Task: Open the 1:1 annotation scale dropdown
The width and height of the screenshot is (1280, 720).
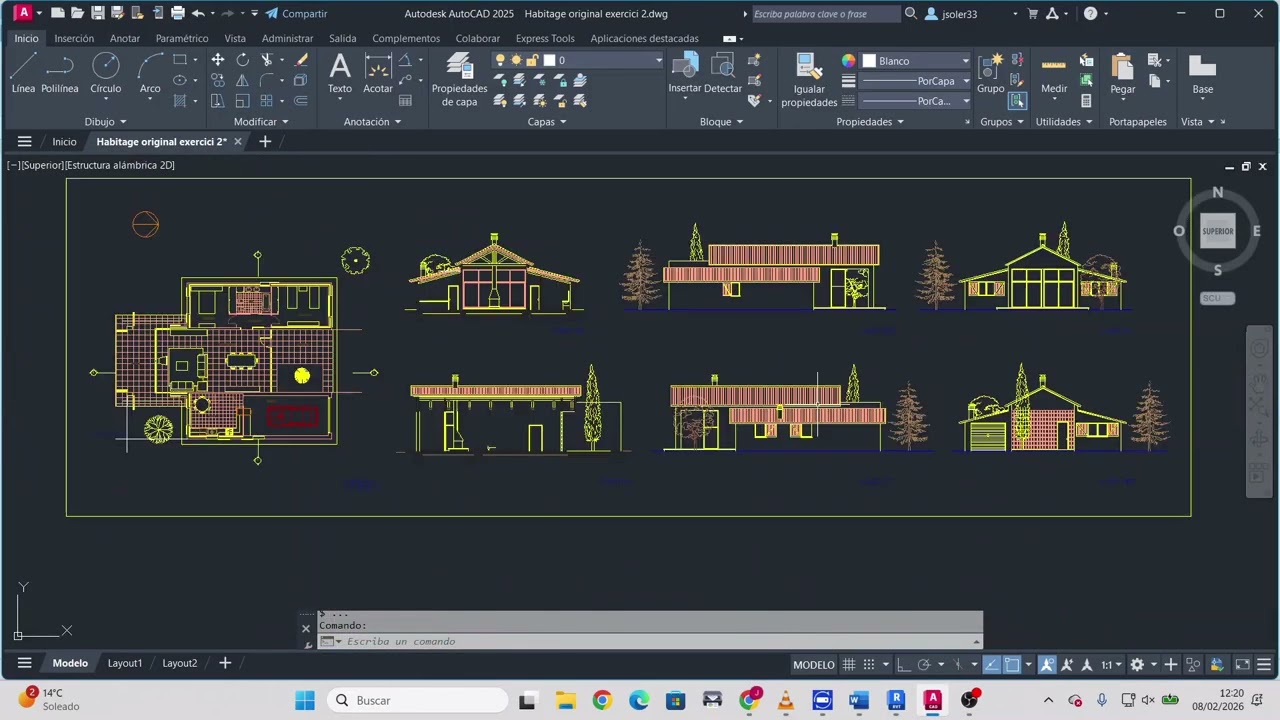Action: click(1112, 665)
